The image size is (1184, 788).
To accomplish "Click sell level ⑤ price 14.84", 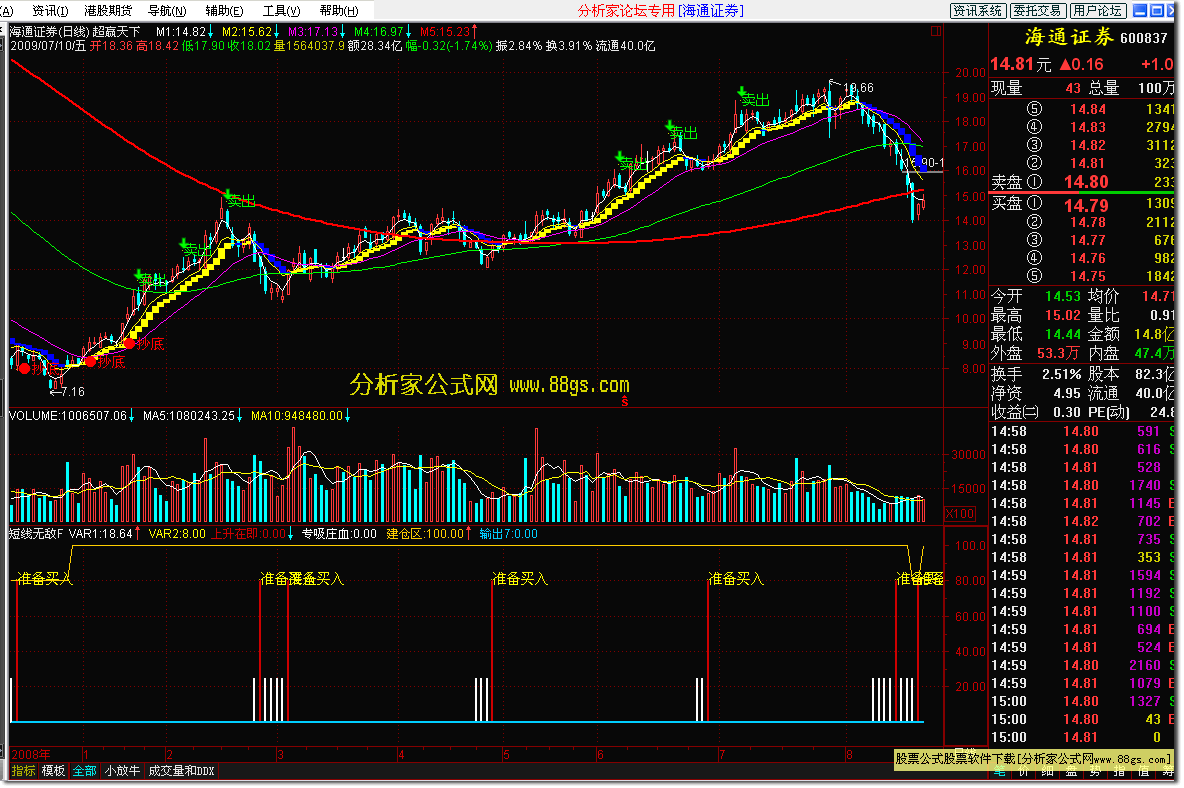I will click(x=1087, y=109).
